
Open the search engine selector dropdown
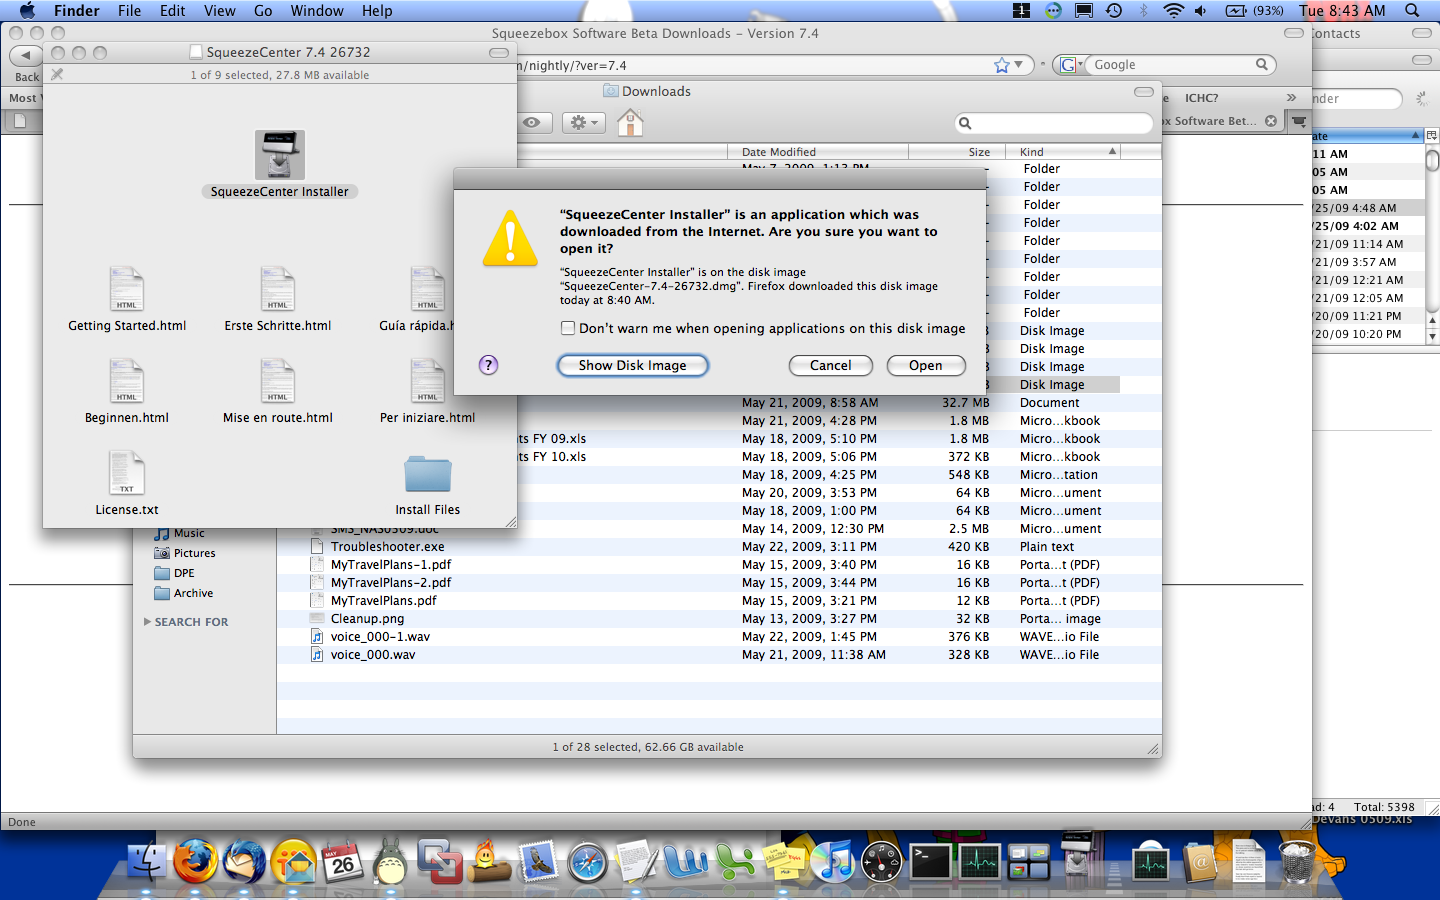[1069, 65]
